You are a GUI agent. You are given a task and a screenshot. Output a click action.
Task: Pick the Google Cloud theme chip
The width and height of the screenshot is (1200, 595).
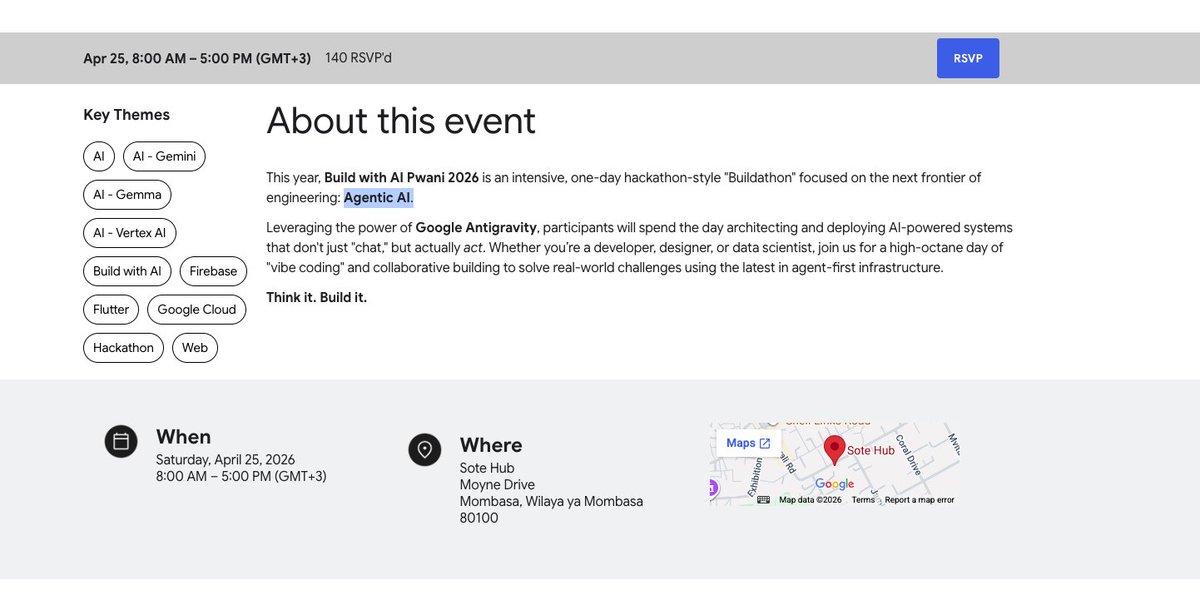[x=196, y=309]
